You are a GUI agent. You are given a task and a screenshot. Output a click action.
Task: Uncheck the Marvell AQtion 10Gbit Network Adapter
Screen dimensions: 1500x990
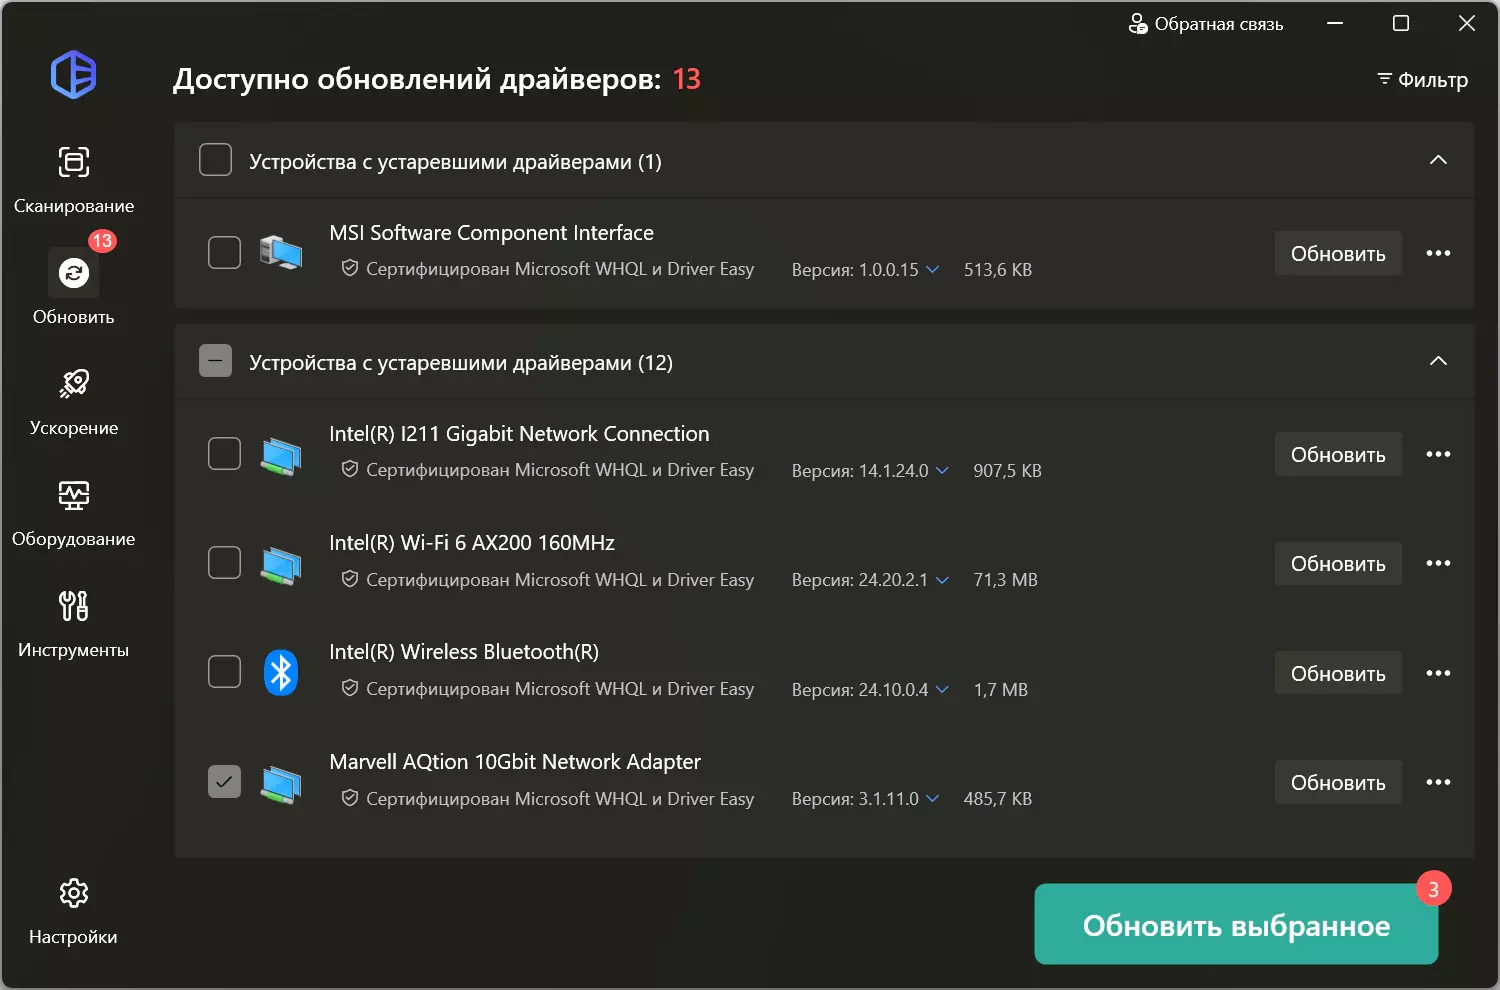pos(224,781)
